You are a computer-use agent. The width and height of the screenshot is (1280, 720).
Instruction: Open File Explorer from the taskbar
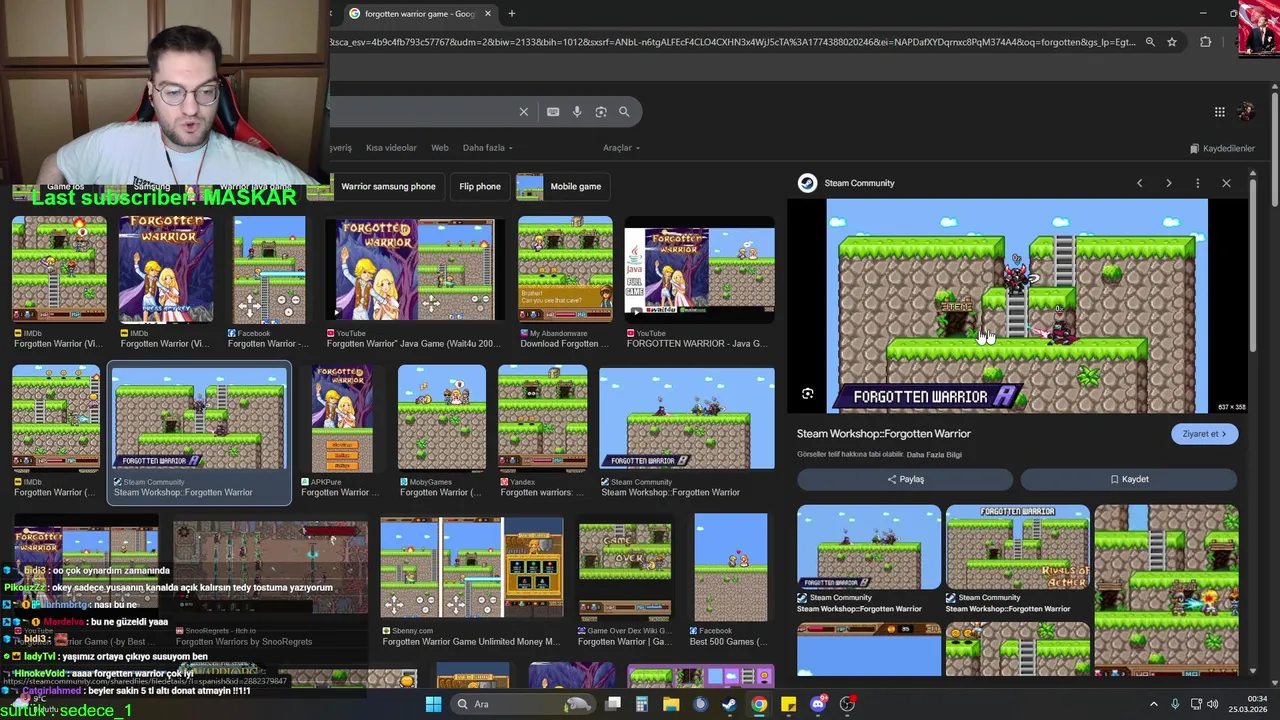pyautogui.click(x=671, y=704)
